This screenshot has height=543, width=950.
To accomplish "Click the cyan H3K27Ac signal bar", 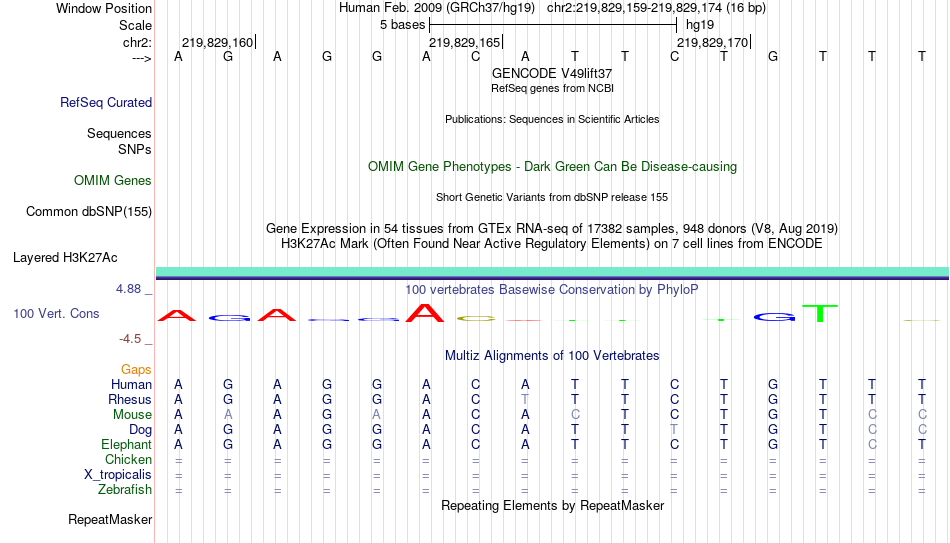I will tap(552, 272).
